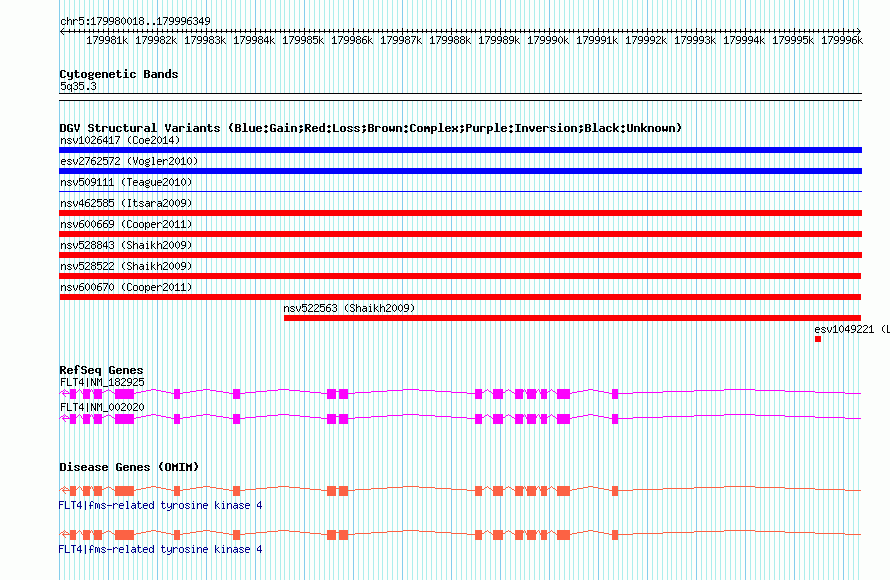This screenshot has height=580, width=890.
Task: Click the RefSeq Genes track title
Action: pyautogui.click(x=101, y=370)
